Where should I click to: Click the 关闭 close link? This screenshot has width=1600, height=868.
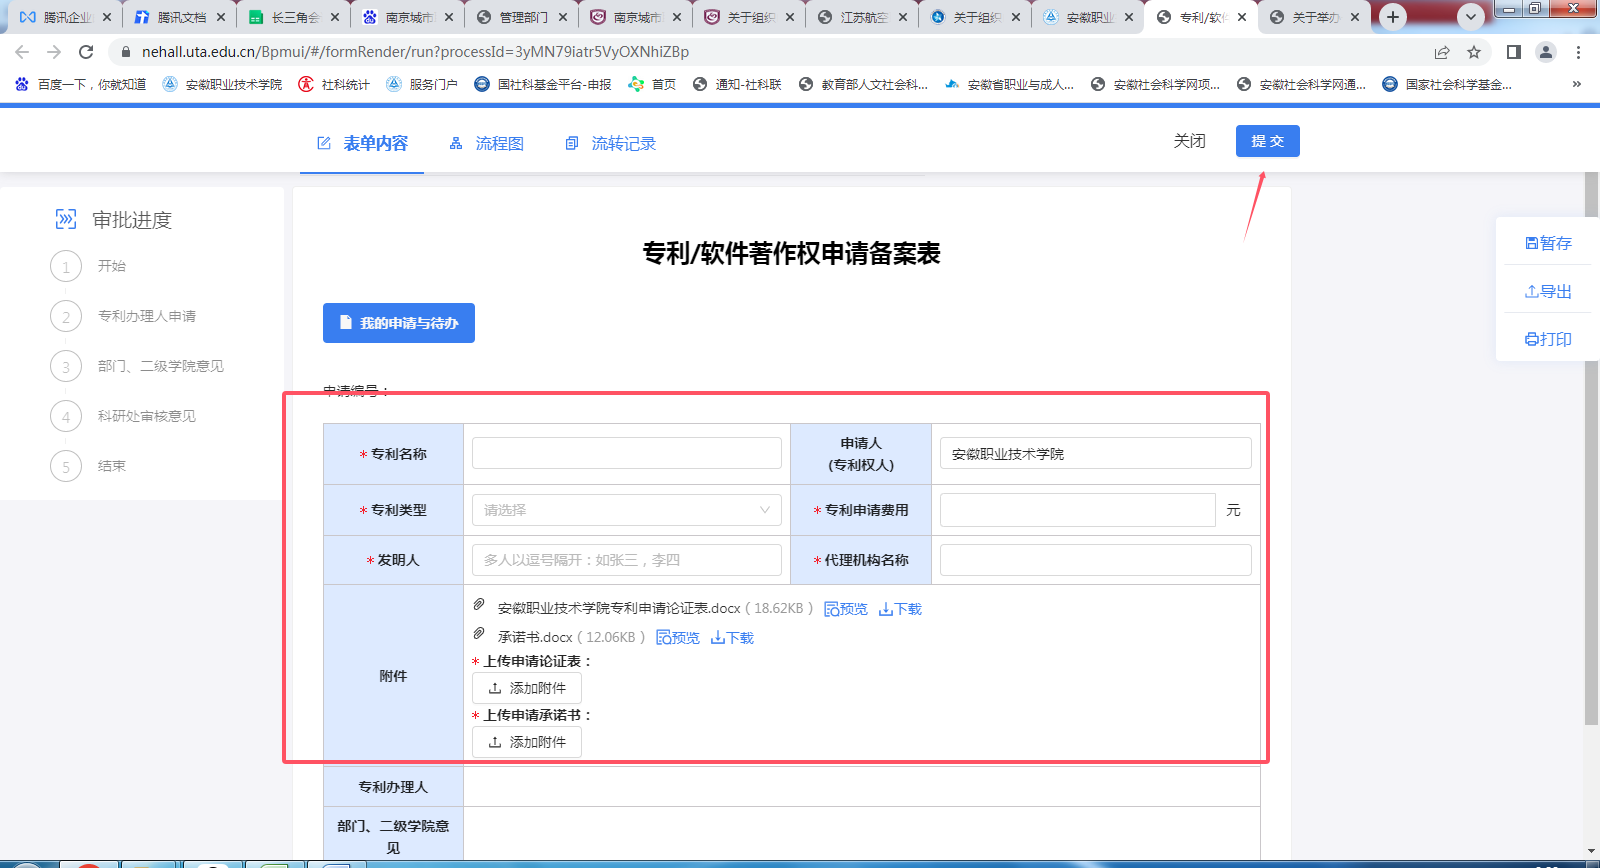click(x=1189, y=141)
